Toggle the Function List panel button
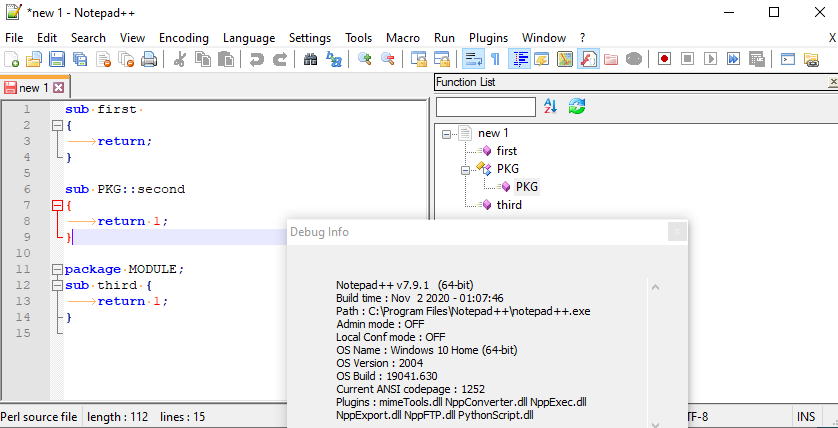 pos(588,59)
